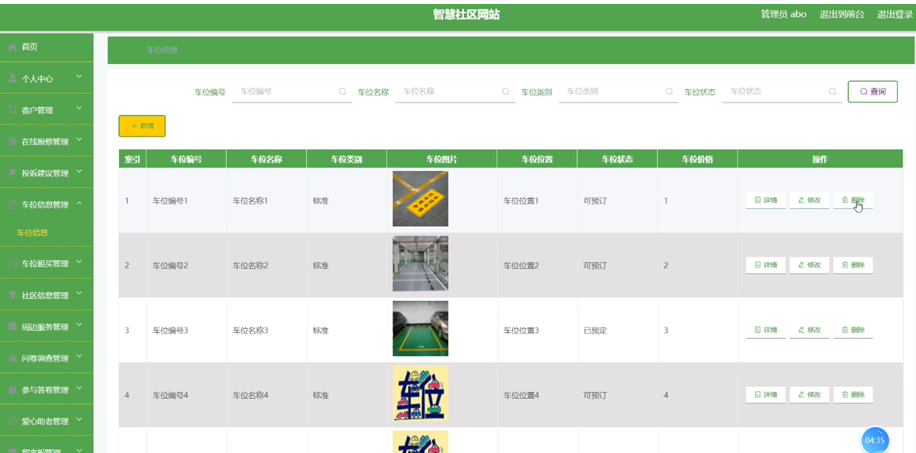Expand the 在线报修管理 chevron
Viewport: 916px width, 453px height.
(x=79, y=140)
